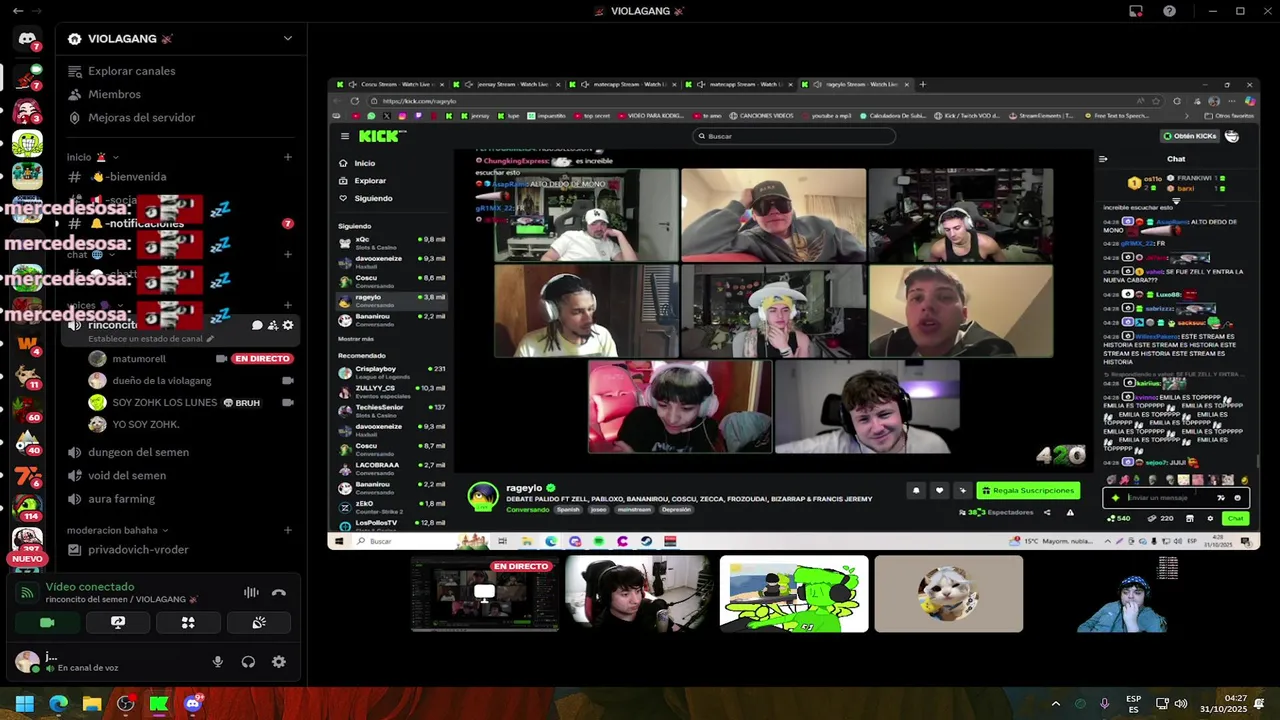Screen dimensions: 1280x720
Task: Open the Vídeo conectado connection details
Action: tap(89, 587)
